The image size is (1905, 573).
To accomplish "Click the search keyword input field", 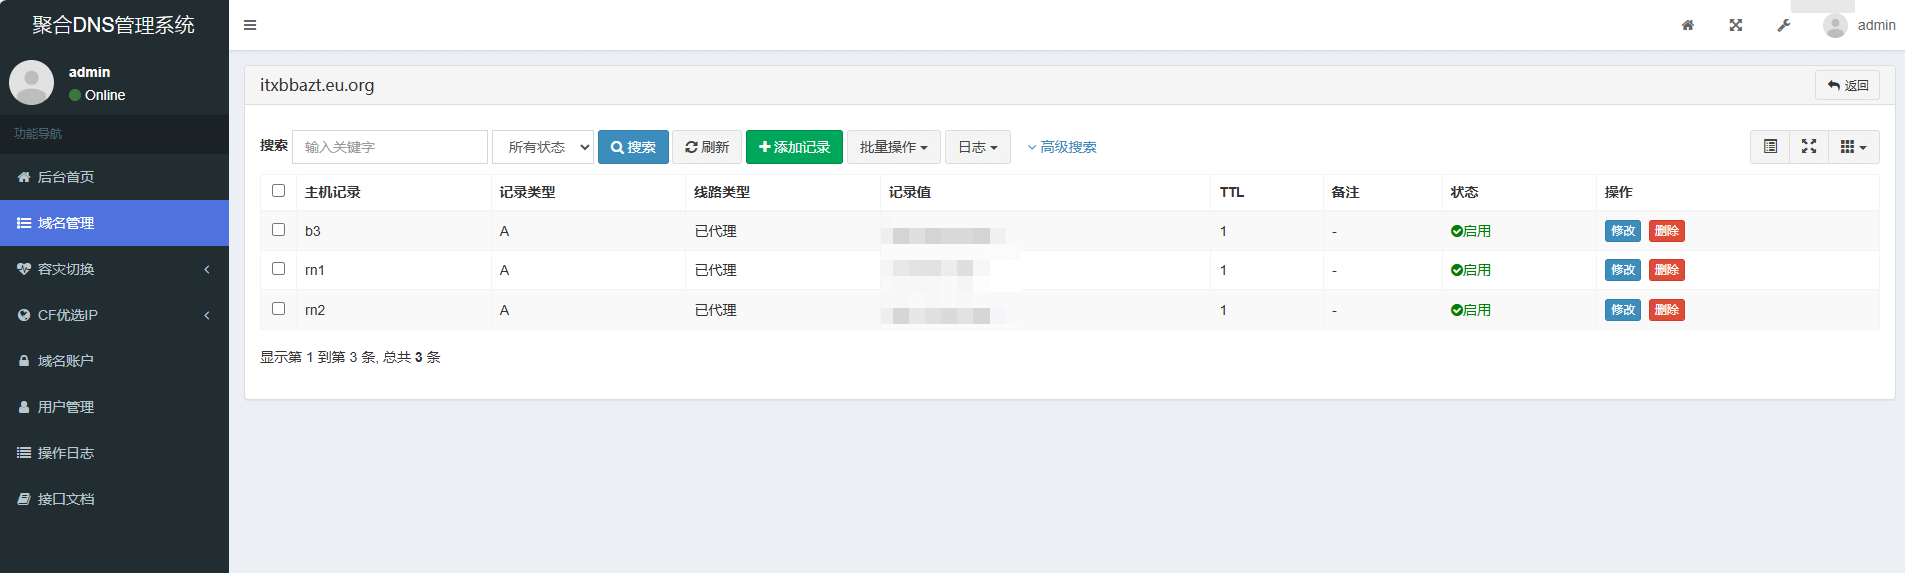I will (390, 147).
